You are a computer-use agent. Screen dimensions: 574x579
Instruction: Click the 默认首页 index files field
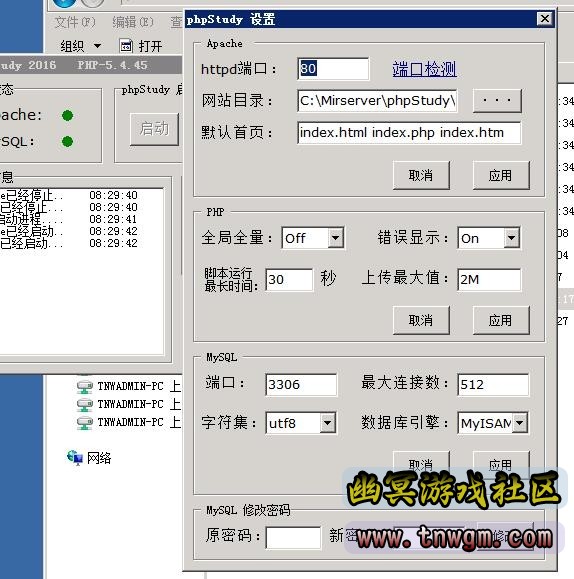[x=409, y=133]
